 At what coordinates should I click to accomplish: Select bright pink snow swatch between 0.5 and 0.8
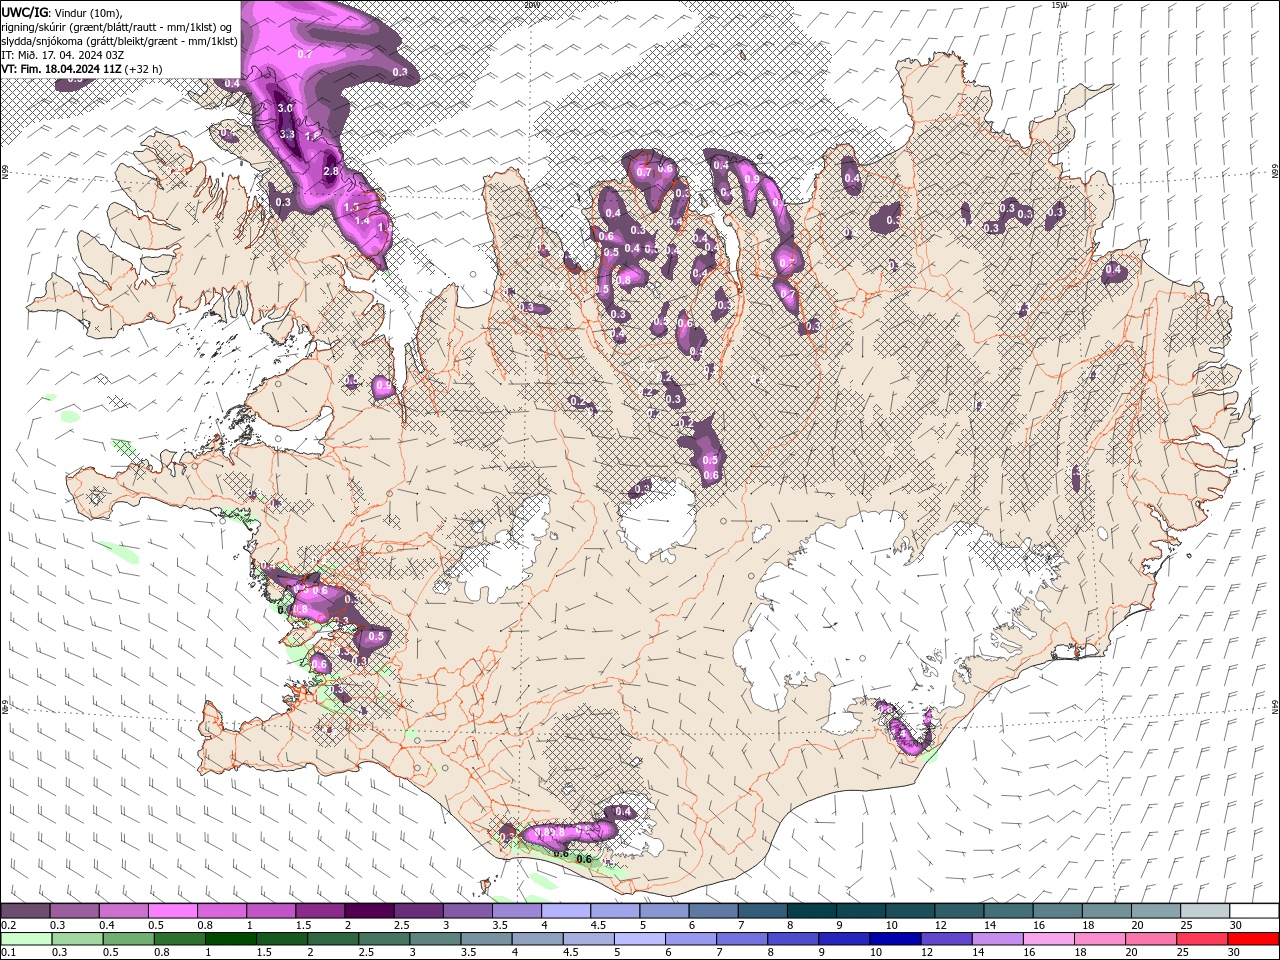[x=172, y=911]
